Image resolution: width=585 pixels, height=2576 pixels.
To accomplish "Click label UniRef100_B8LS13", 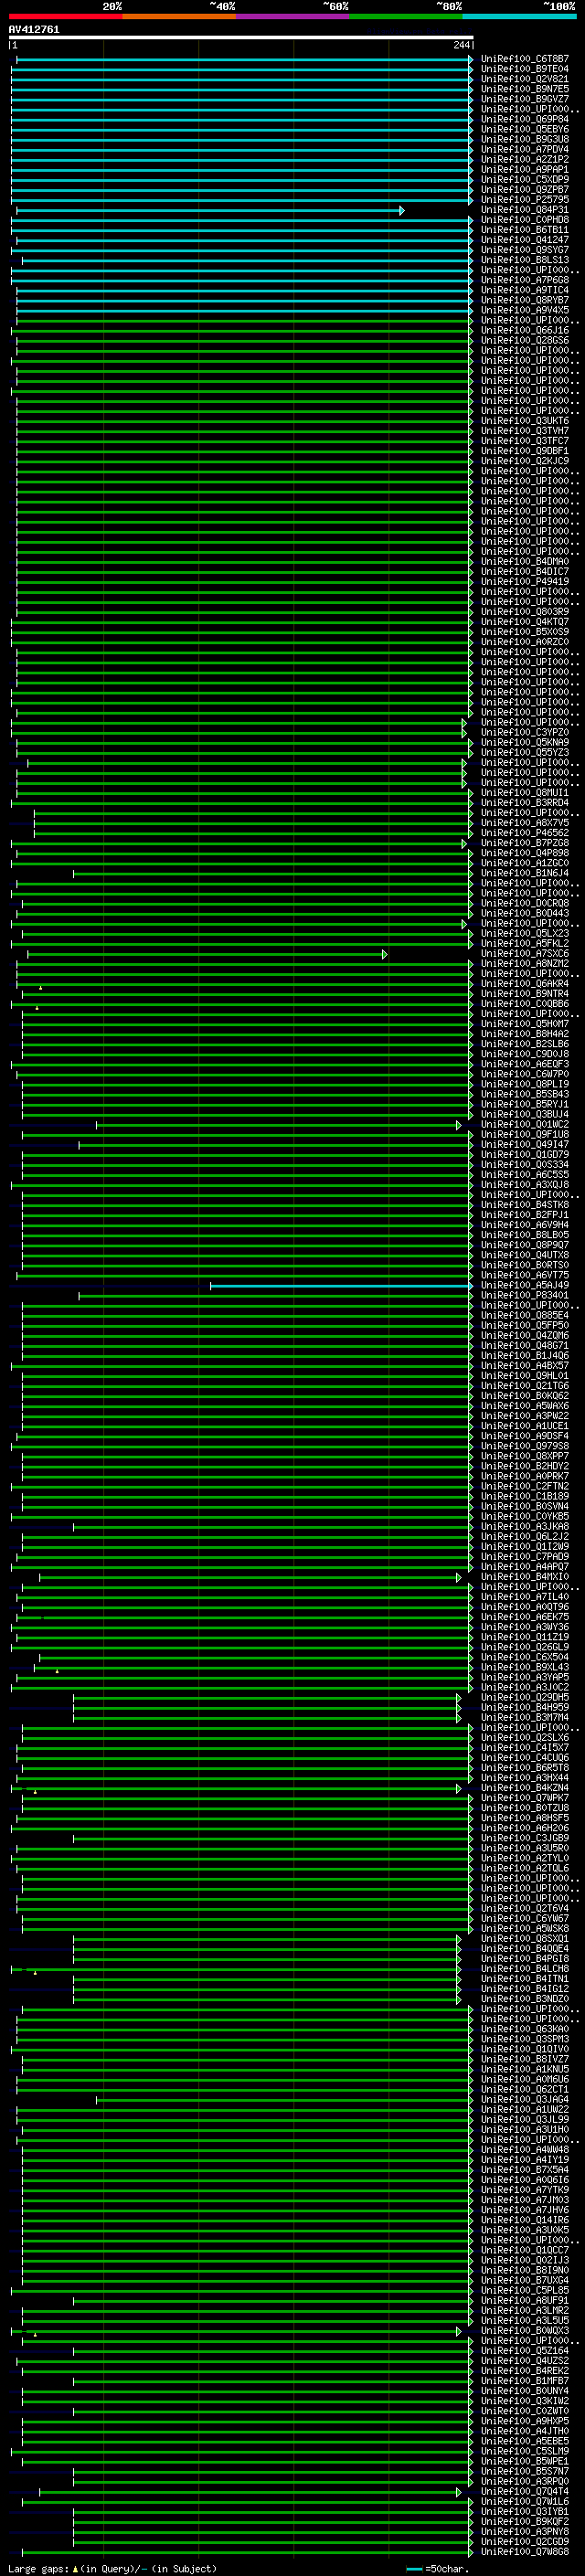I will click(x=524, y=260).
